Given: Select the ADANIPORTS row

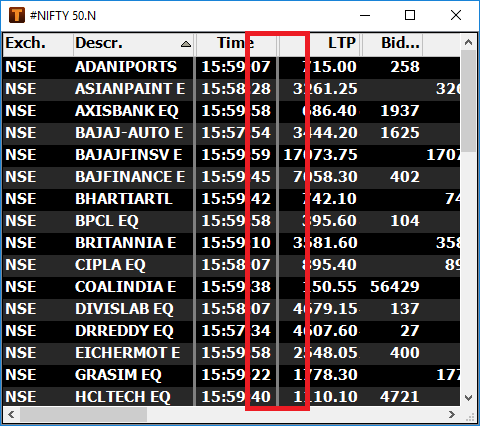Looking at the screenshot, I should pyautogui.click(x=232, y=67).
